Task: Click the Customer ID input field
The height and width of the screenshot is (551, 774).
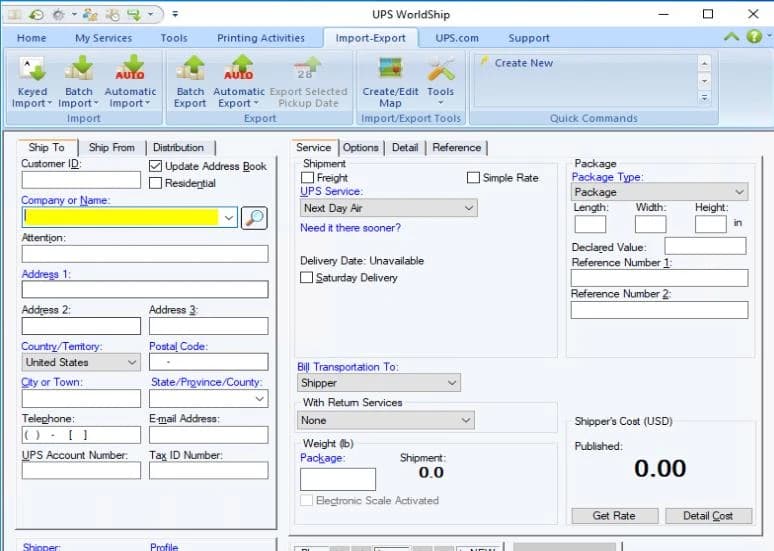Action: 81,180
